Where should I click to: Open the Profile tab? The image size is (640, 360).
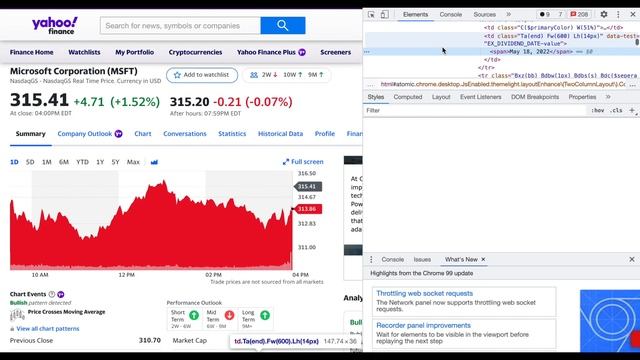coord(324,134)
